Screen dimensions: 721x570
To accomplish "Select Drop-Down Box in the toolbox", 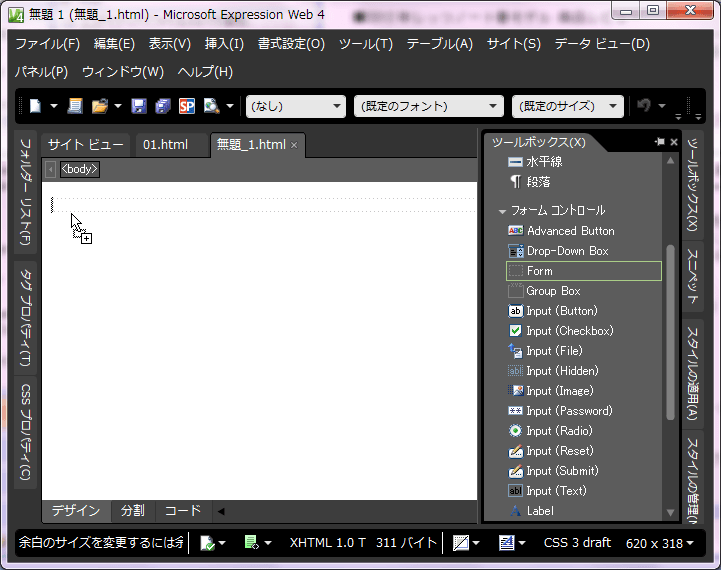I will (x=584, y=251).
